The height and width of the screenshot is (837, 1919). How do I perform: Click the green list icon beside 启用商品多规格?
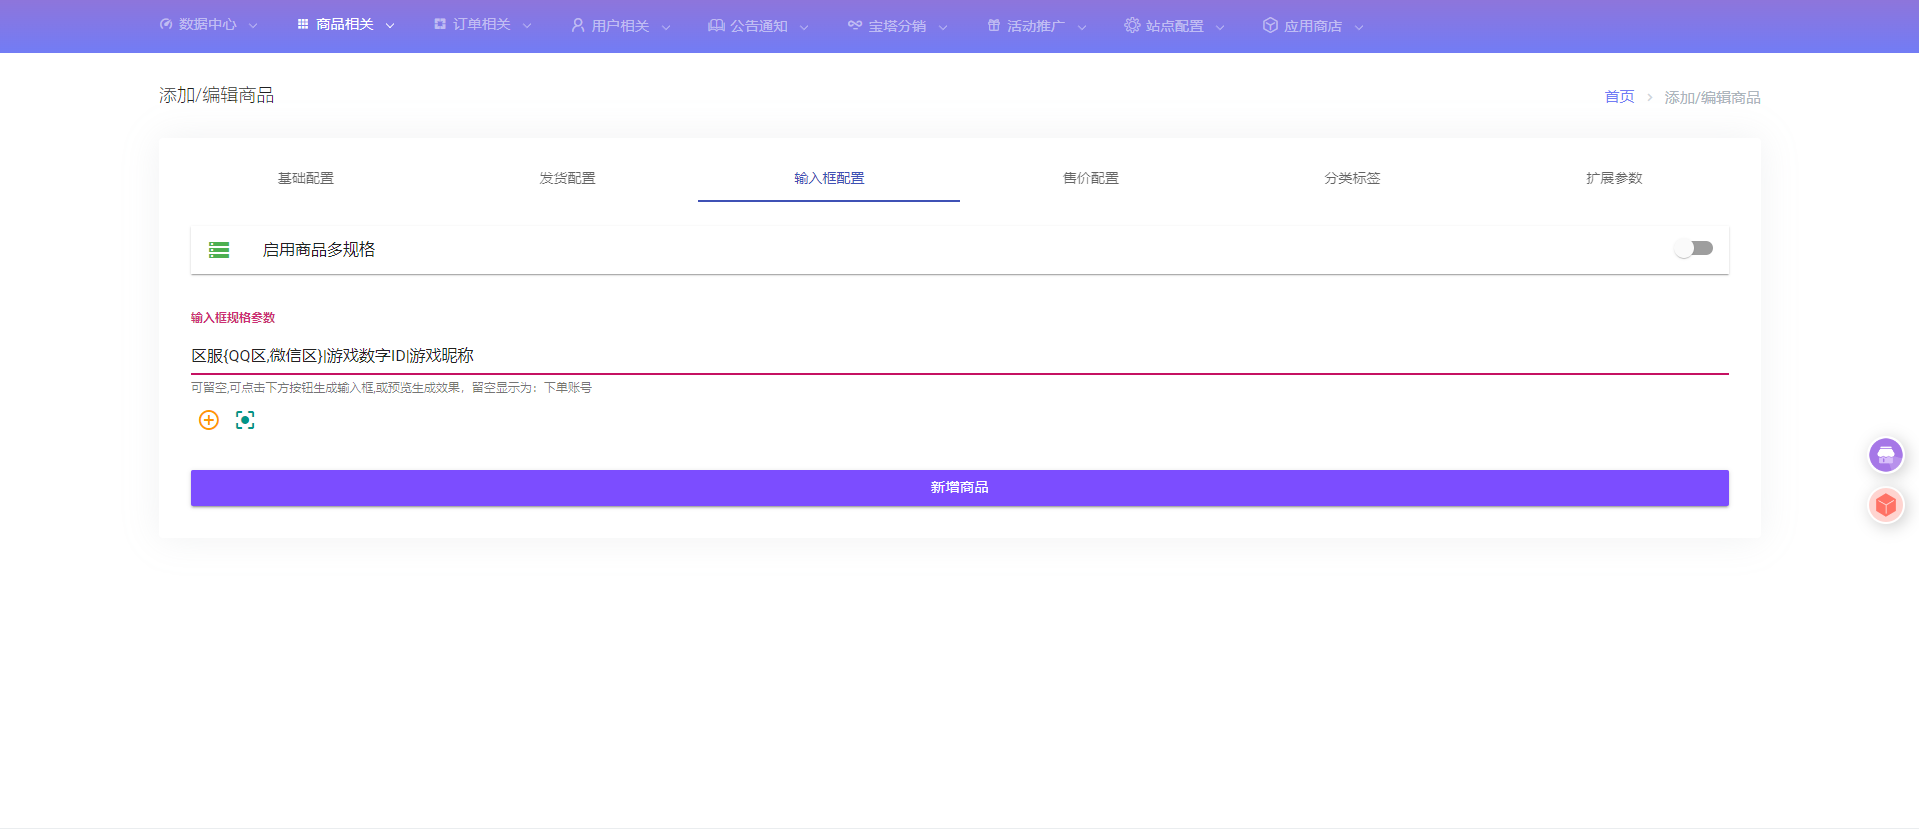[219, 250]
